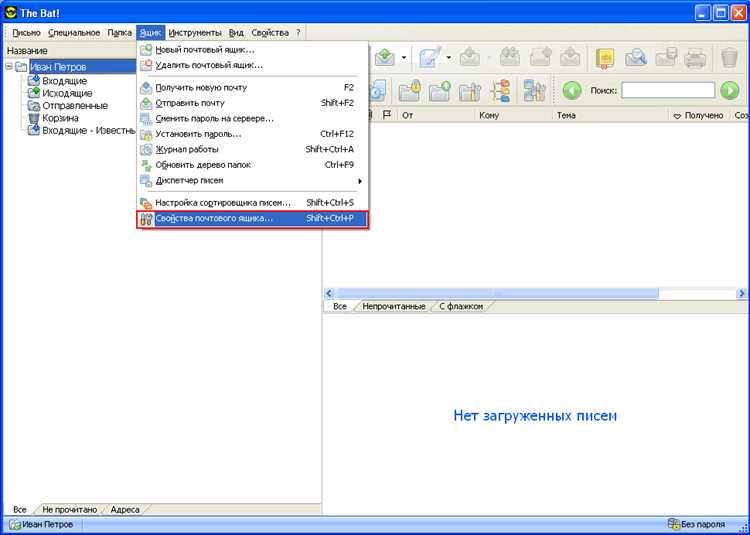Select Получить новую почту menu entry
The height and width of the screenshot is (535, 750).
[x=253, y=87]
